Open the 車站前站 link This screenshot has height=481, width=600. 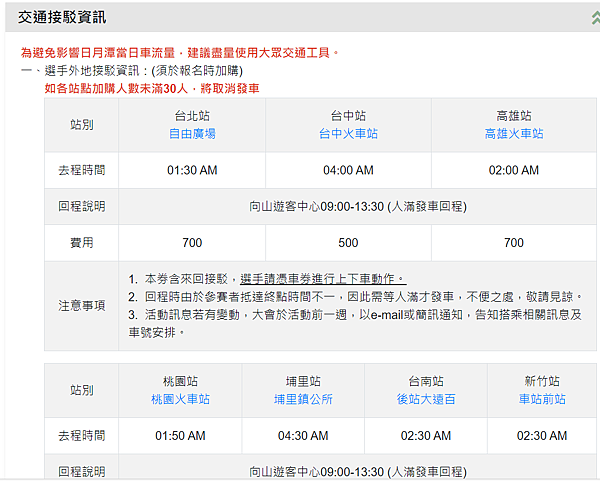coord(542,399)
